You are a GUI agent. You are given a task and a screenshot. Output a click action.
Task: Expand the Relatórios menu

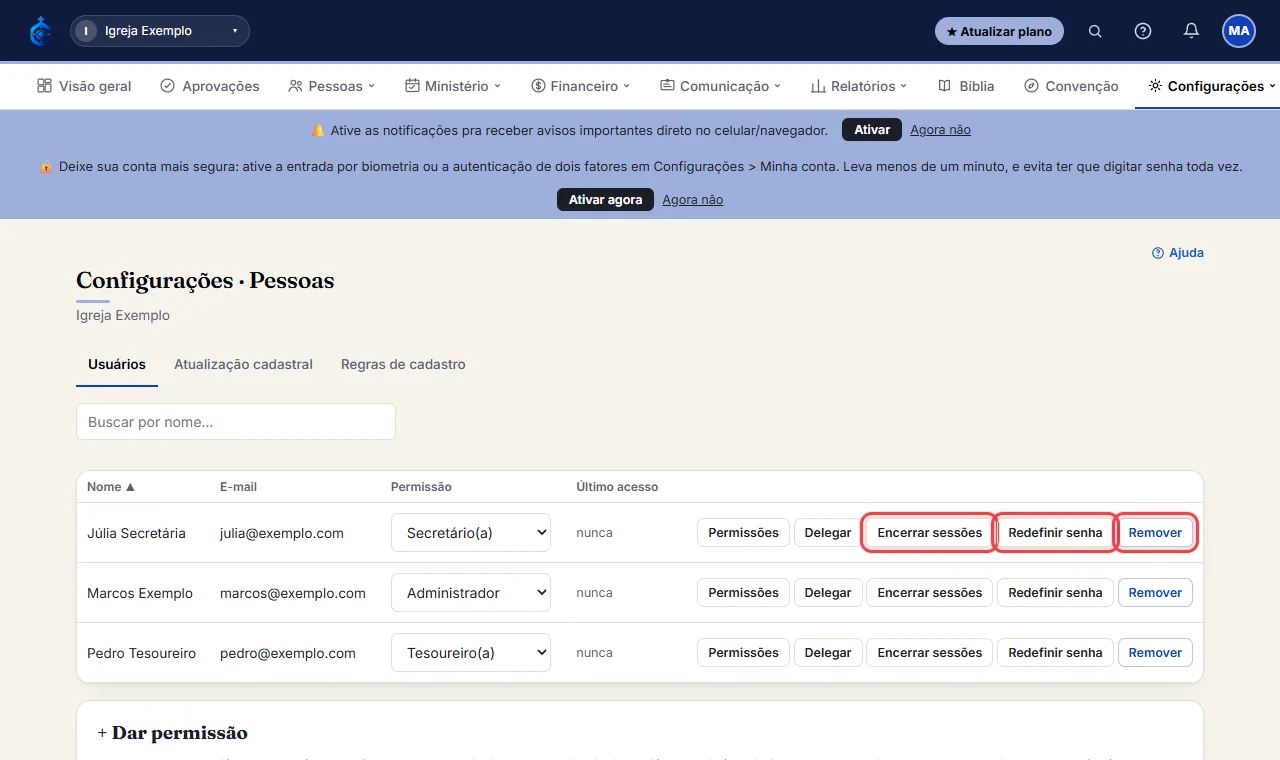click(859, 86)
